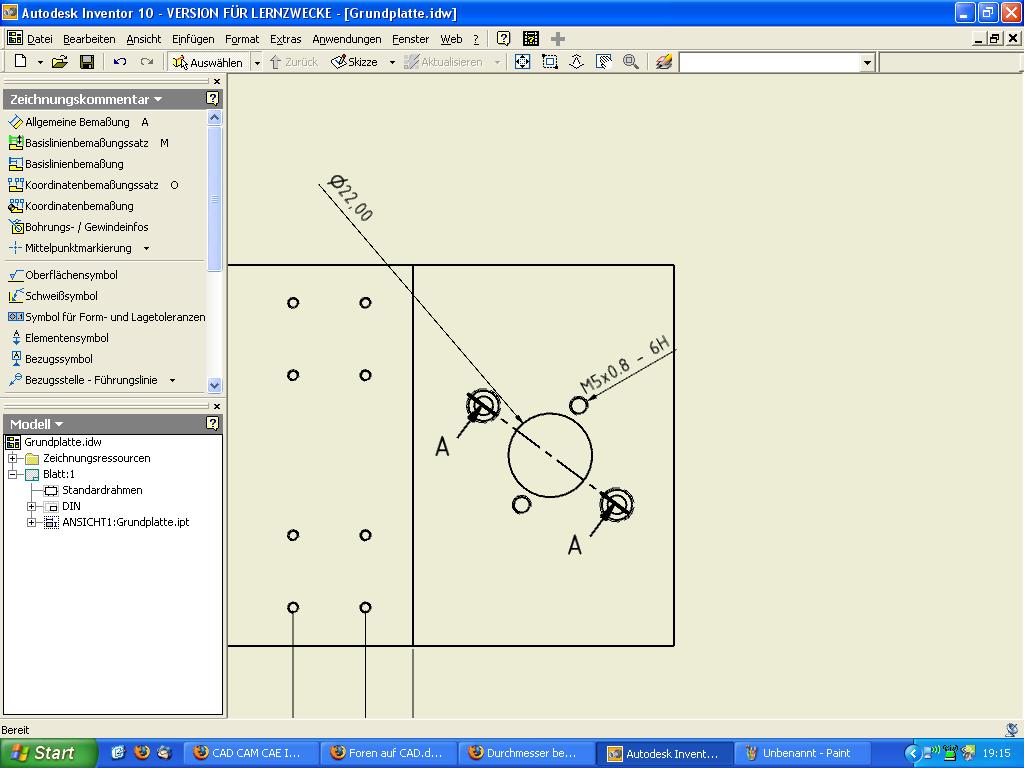Image resolution: width=1024 pixels, height=768 pixels.
Task: Expand ANSICHT1:Grundplatte.ipt node
Action: pyautogui.click(x=31, y=522)
